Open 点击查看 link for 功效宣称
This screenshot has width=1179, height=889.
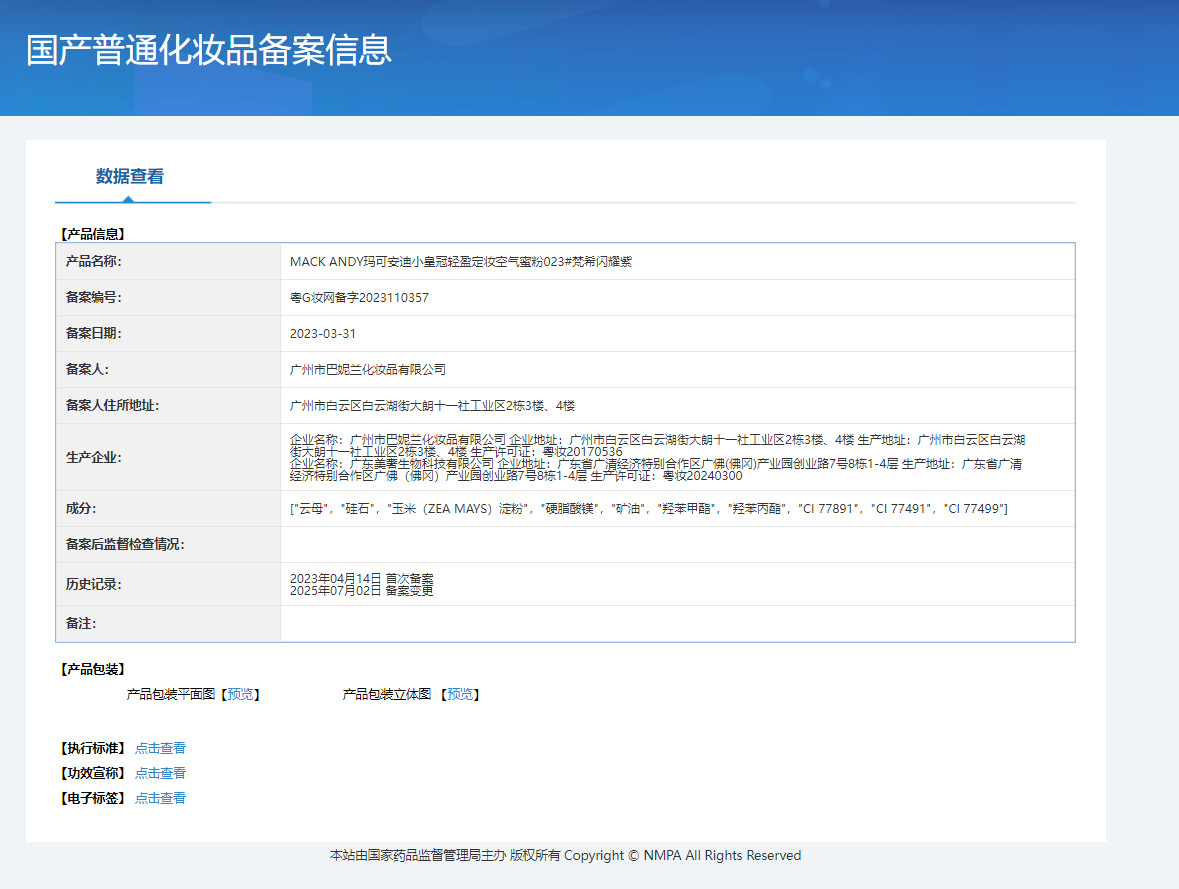pos(160,773)
